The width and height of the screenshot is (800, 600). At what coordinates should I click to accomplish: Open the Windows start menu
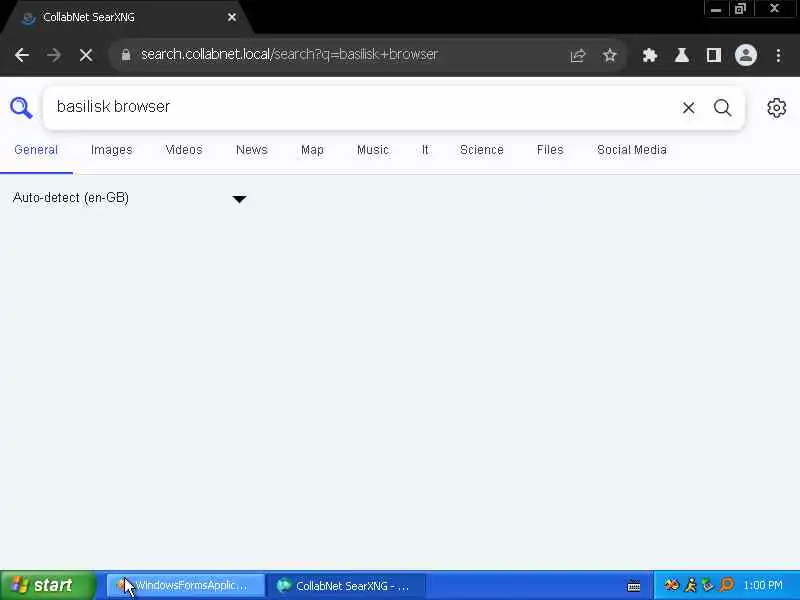tap(47, 585)
